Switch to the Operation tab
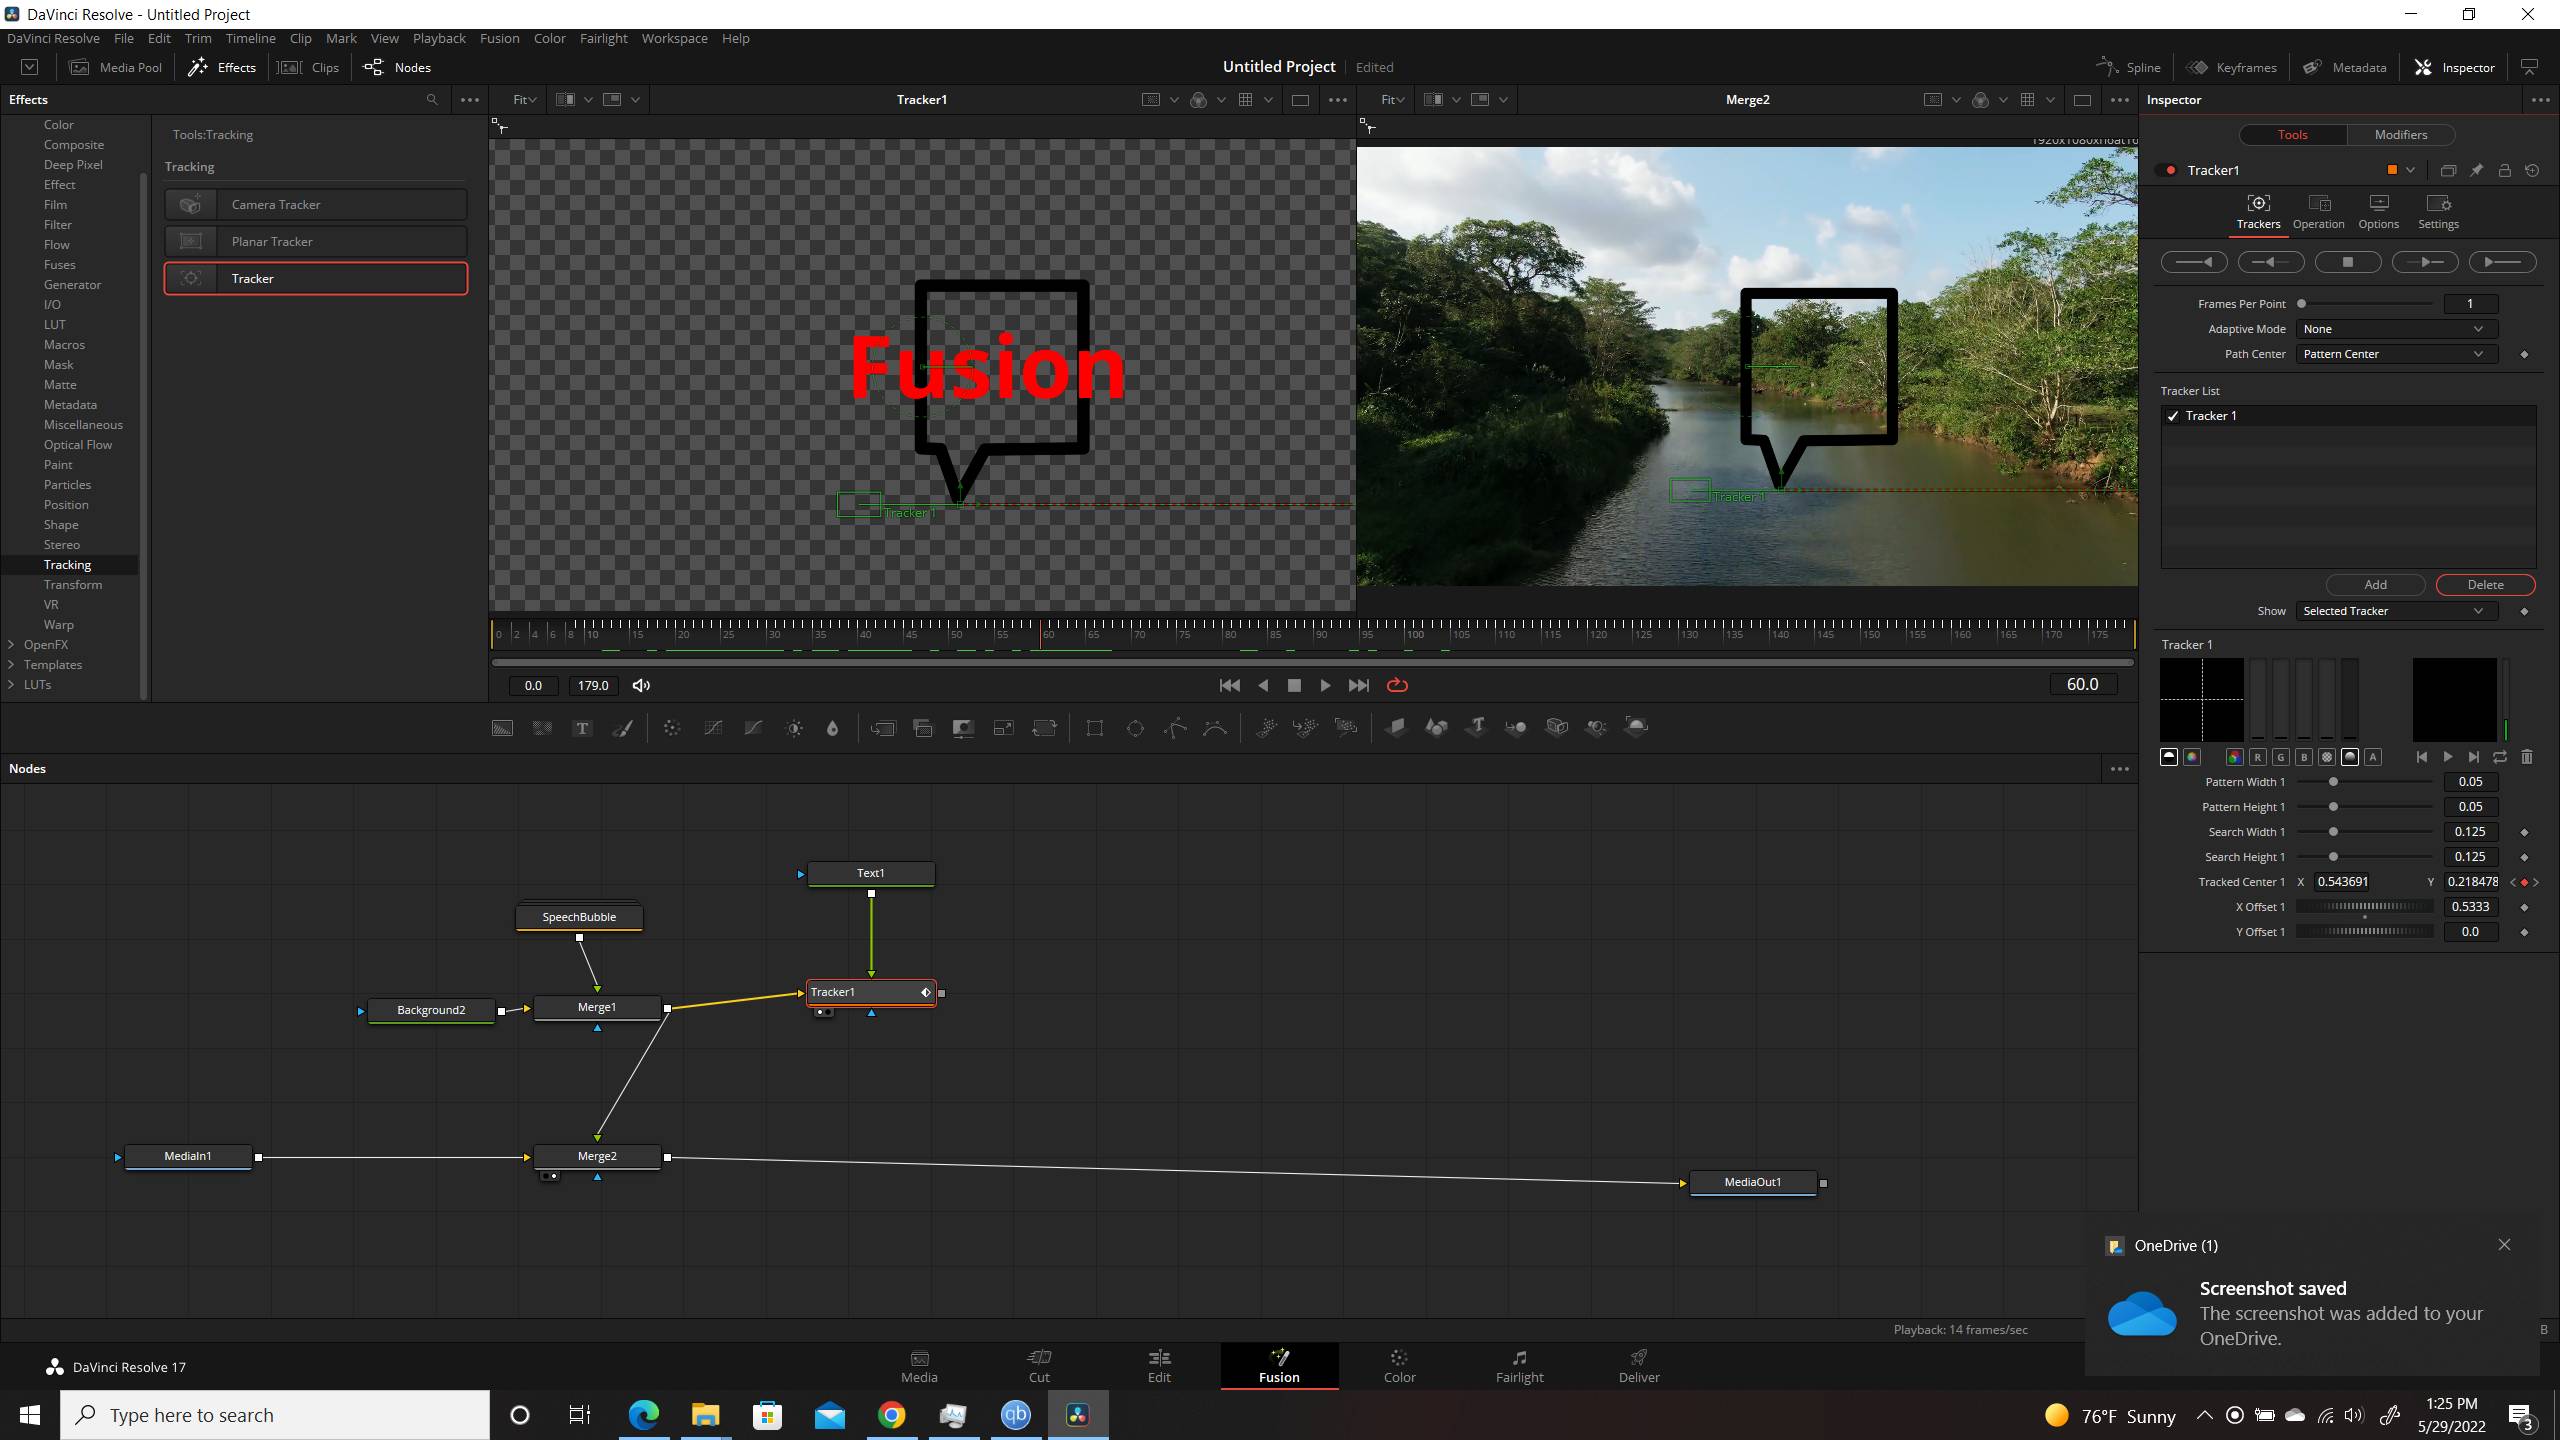This screenshot has height=1440, width=2560. [2318, 213]
